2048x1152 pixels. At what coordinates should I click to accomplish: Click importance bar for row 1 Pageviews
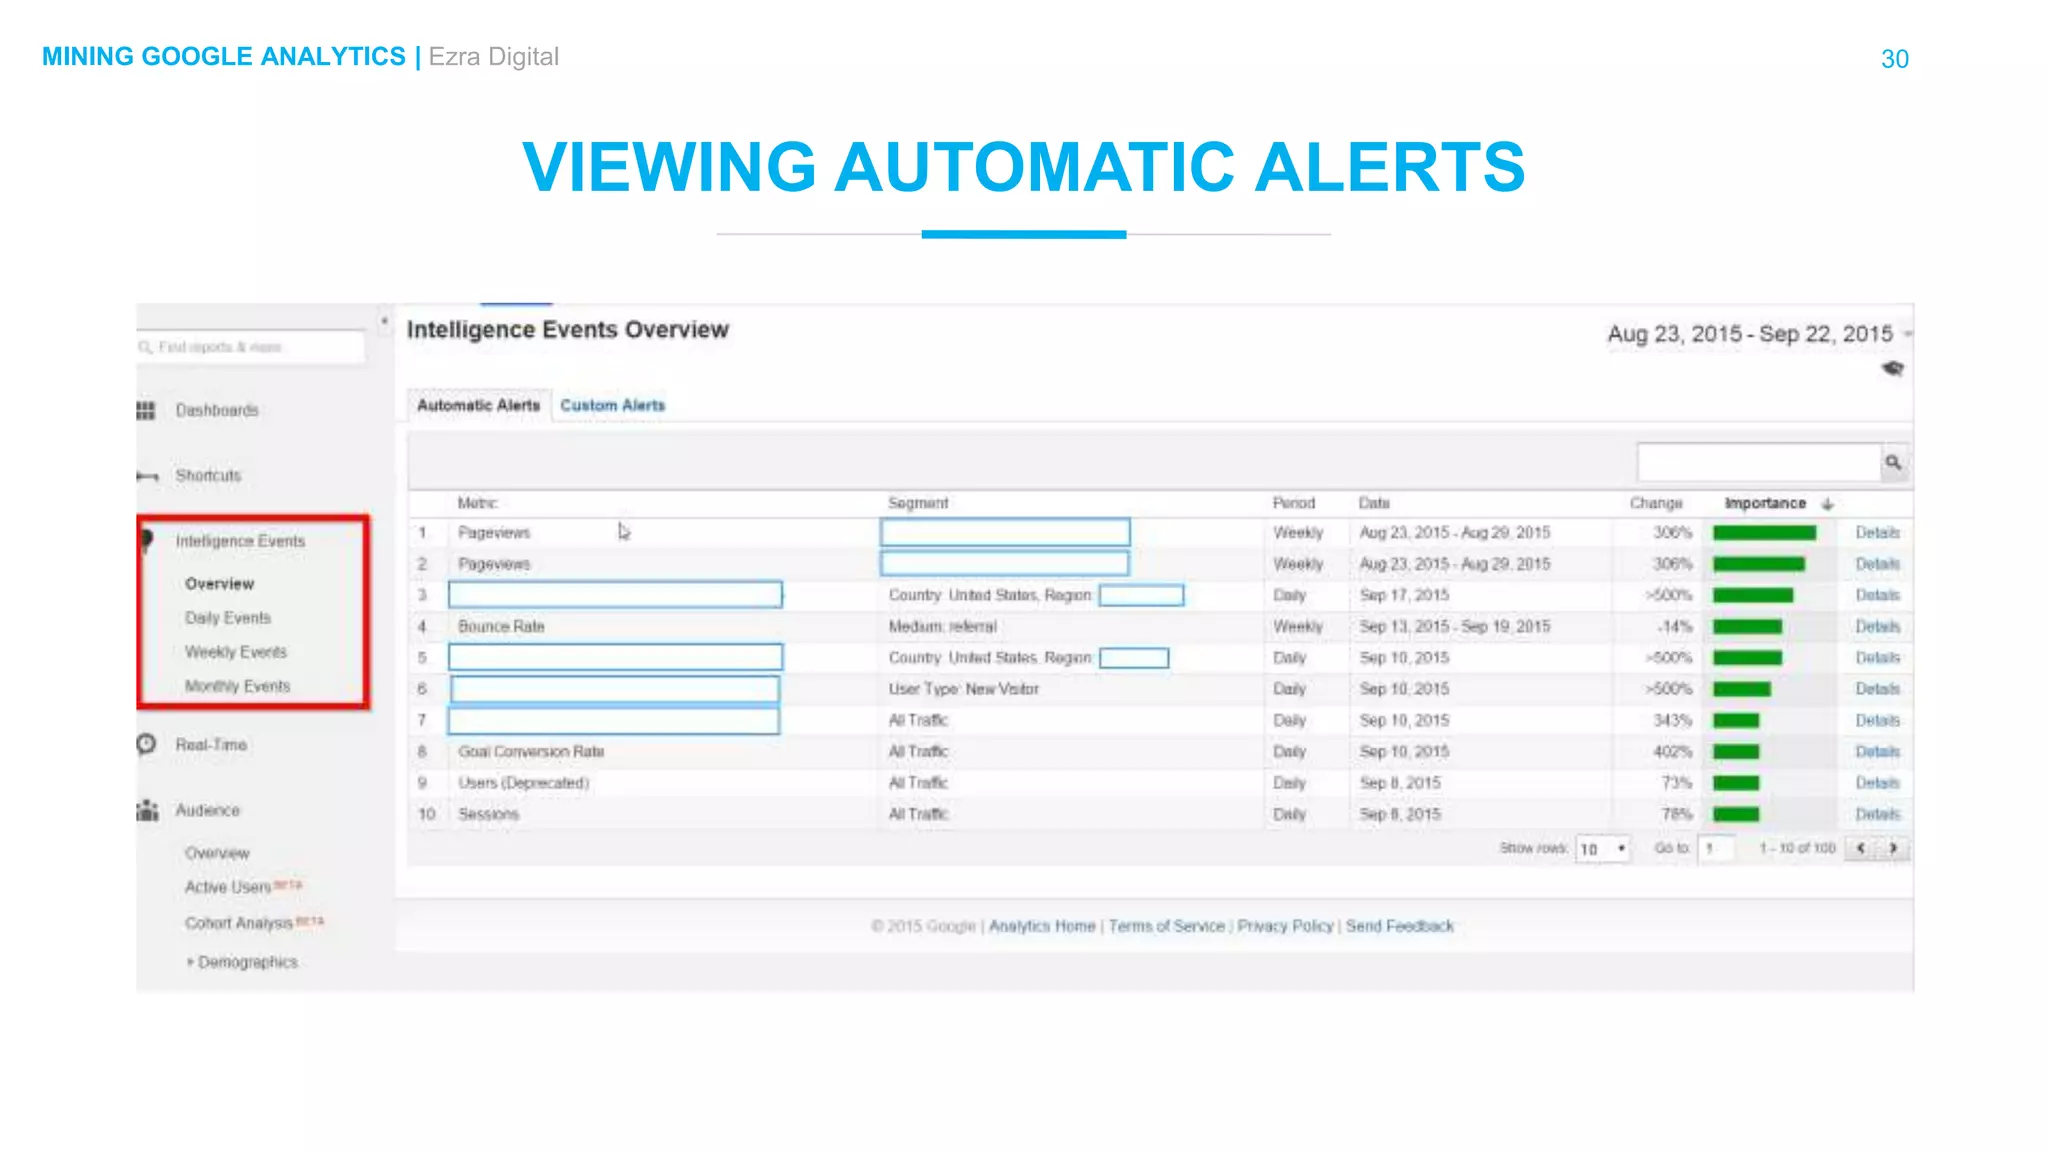pyautogui.click(x=1764, y=533)
